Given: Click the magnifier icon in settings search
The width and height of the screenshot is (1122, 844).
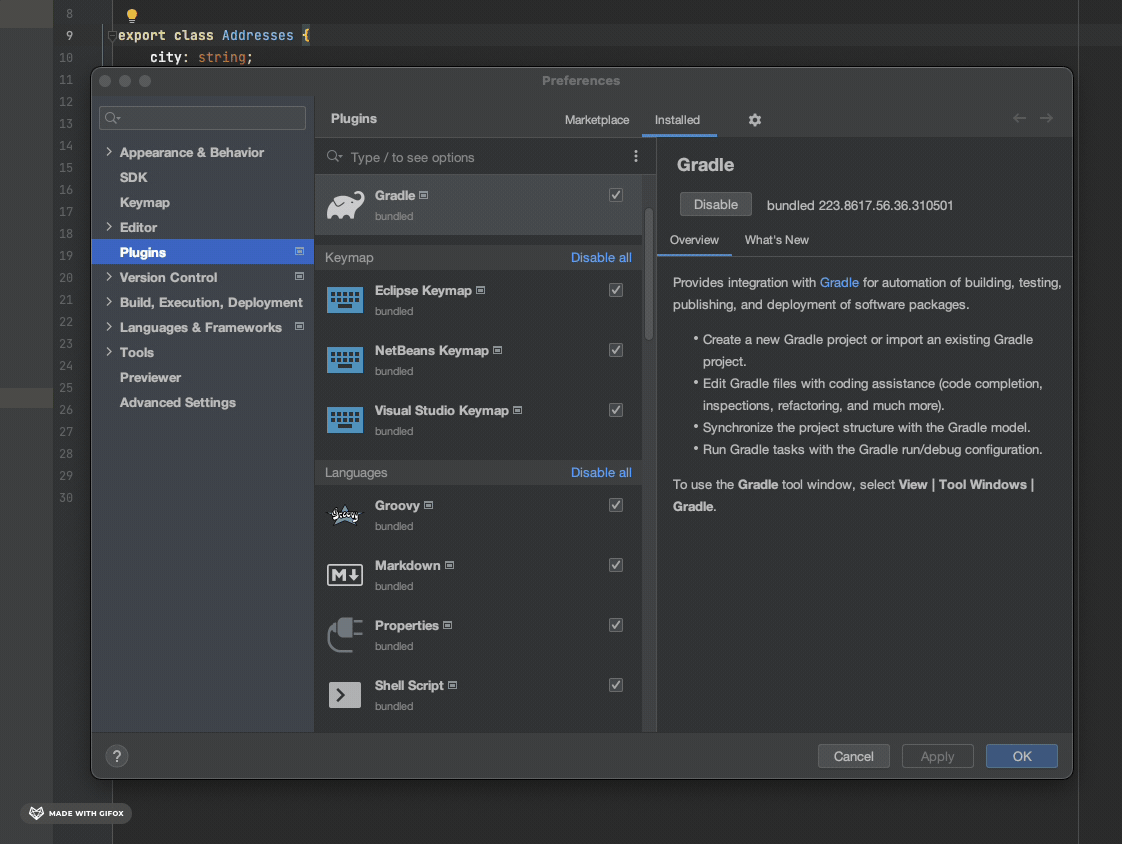Looking at the screenshot, I should (x=112, y=118).
